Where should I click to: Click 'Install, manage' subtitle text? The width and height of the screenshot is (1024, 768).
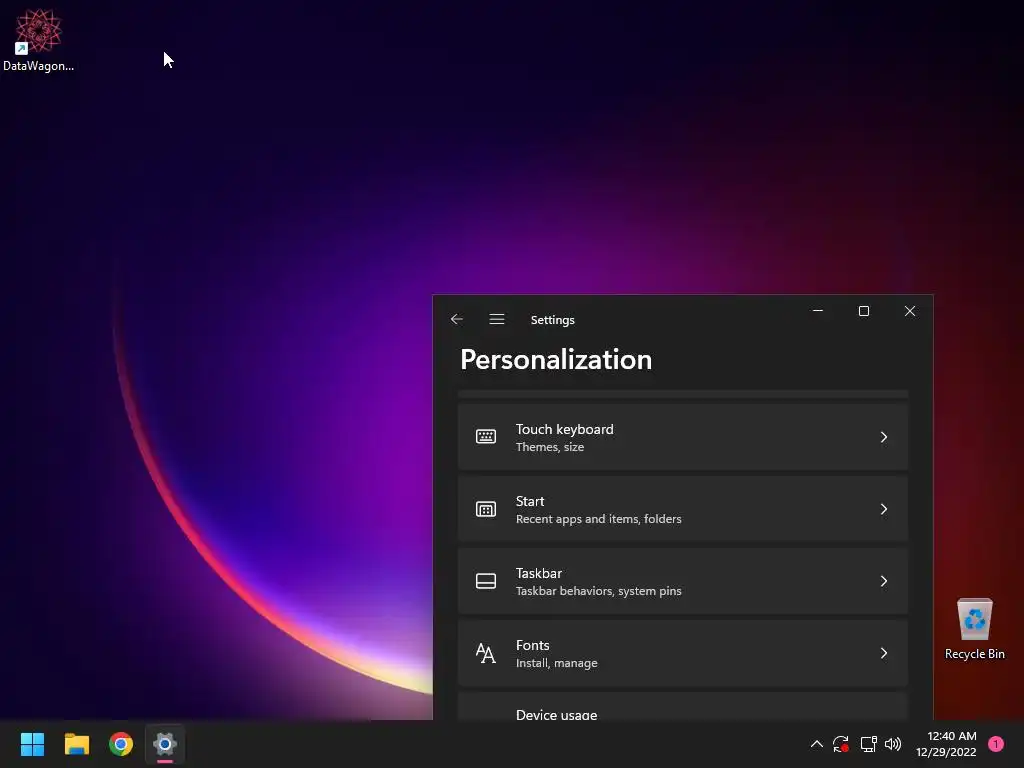(x=556, y=663)
